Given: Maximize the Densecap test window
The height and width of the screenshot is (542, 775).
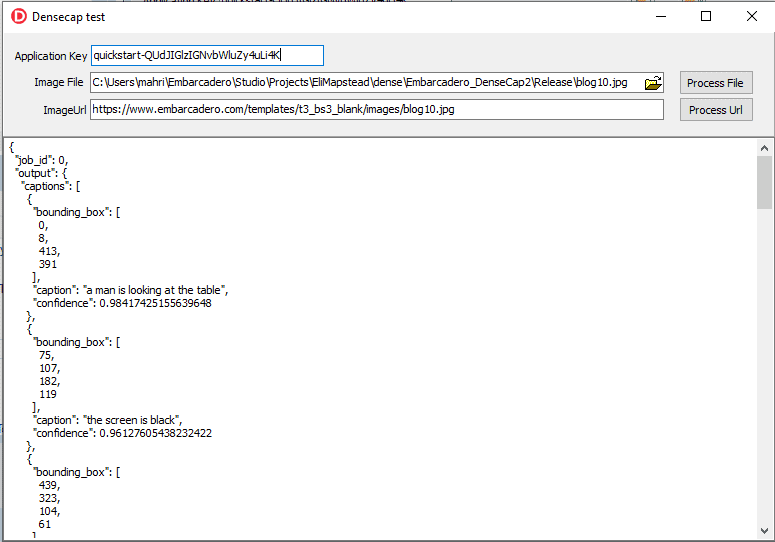Looking at the screenshot, I should pyautogui.click(x=706, y=16).
